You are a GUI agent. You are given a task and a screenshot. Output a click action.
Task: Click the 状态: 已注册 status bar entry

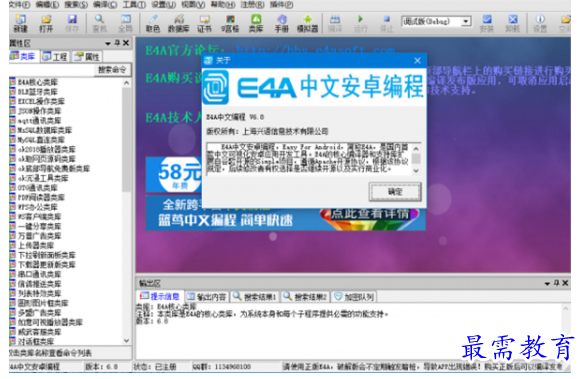click(x=155, y=367)
